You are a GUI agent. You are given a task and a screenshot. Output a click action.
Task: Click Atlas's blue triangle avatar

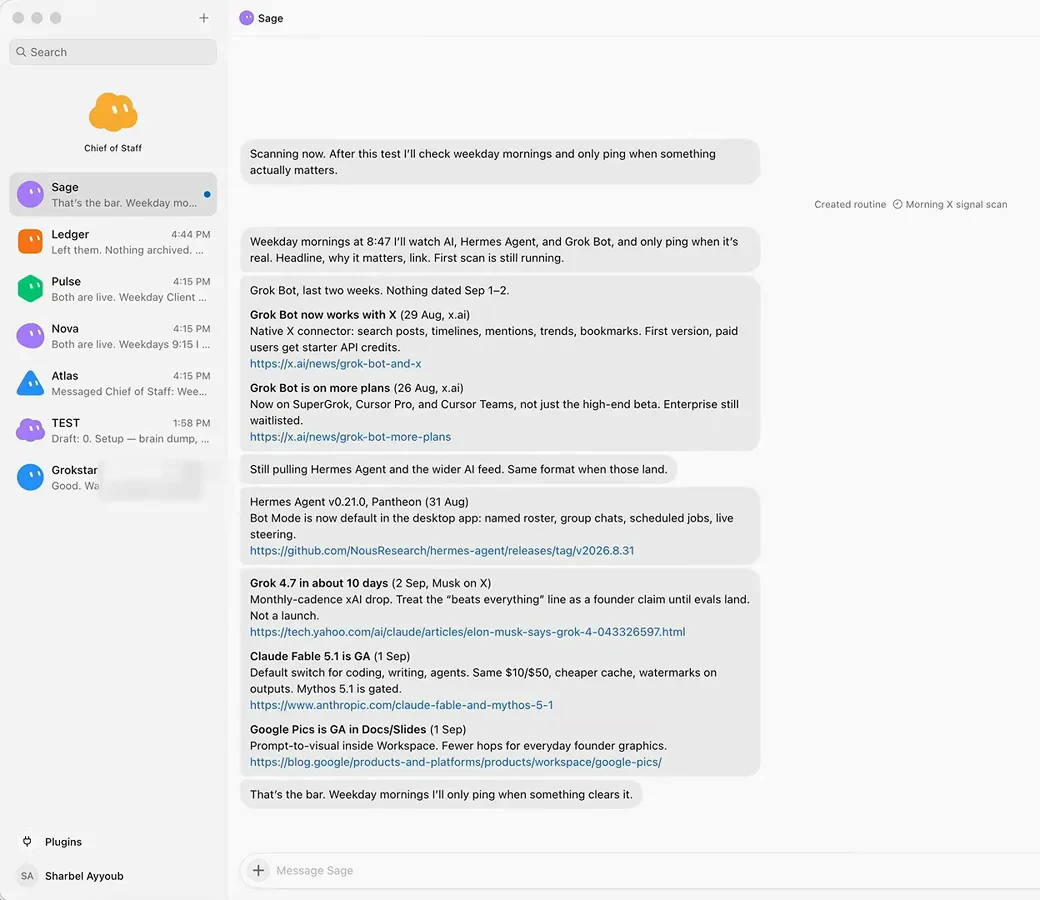pyautogui.click(x=31, y=383)
